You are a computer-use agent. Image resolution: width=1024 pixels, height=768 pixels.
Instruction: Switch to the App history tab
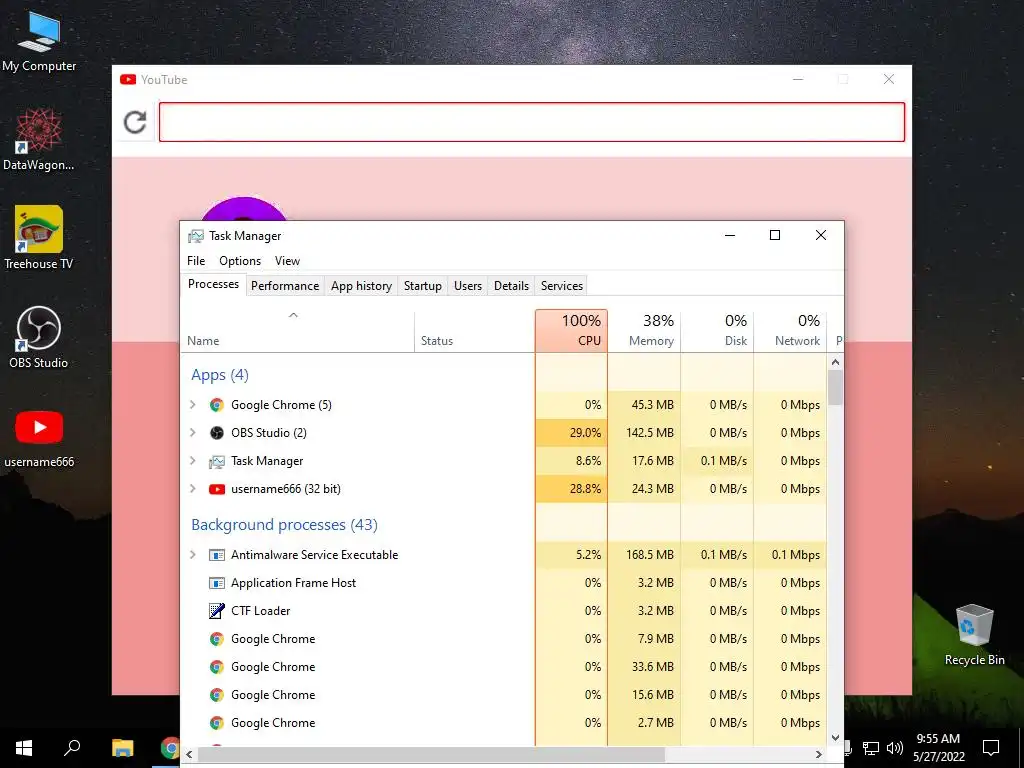click(361, 286)
